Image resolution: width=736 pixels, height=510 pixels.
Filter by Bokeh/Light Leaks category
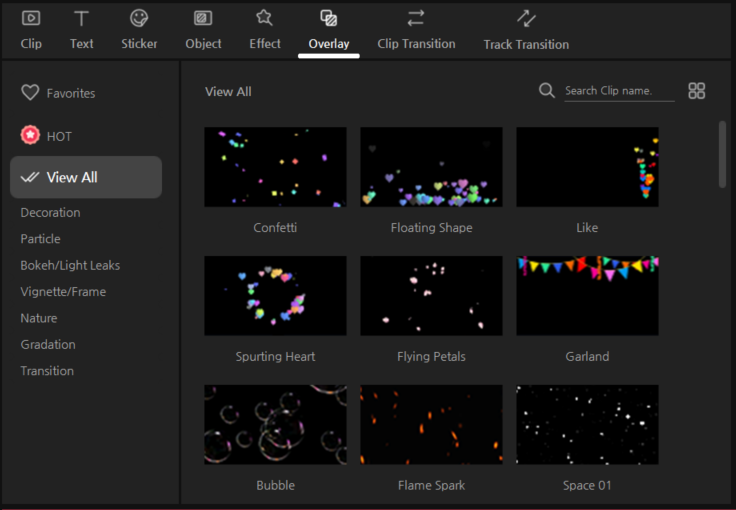70,265
